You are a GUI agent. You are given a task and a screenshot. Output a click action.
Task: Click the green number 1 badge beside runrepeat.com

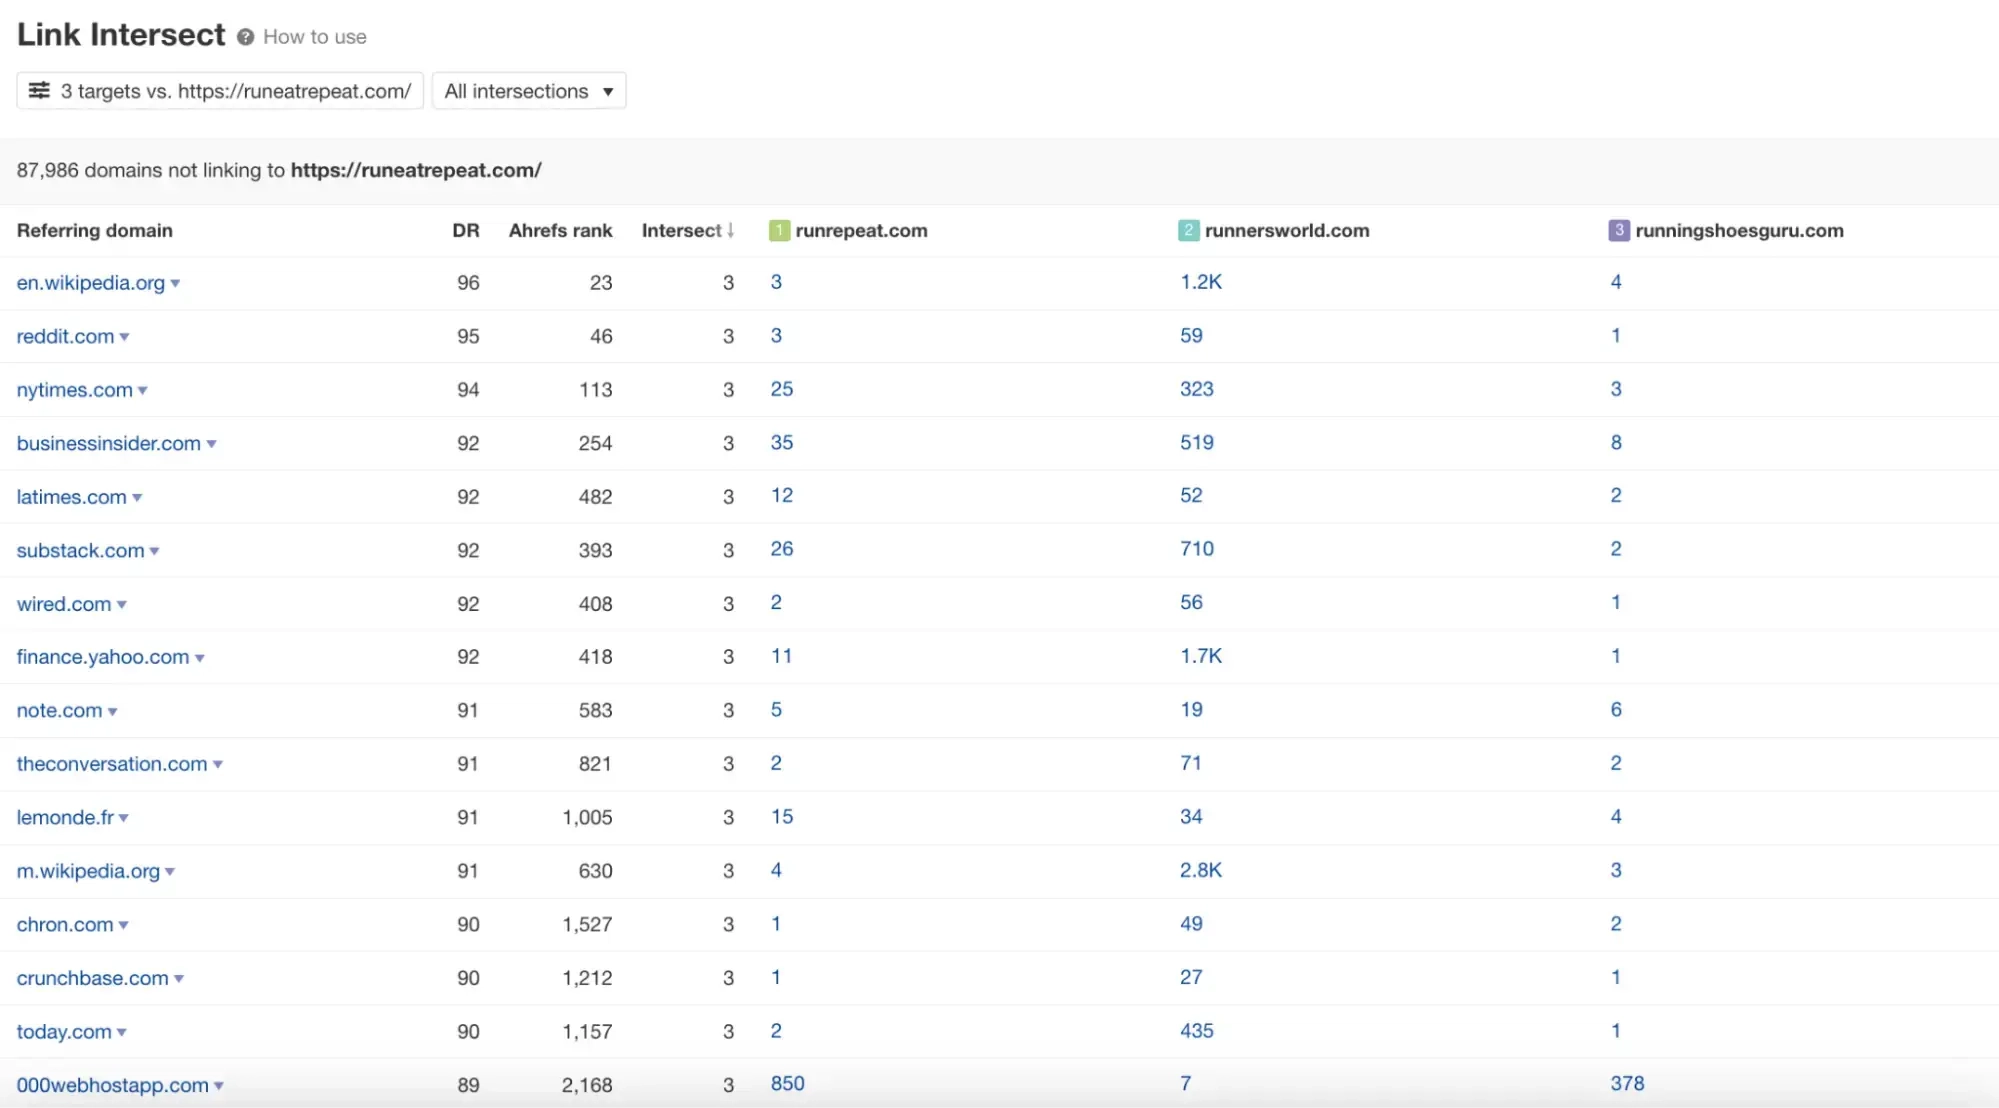coord(779,231)
